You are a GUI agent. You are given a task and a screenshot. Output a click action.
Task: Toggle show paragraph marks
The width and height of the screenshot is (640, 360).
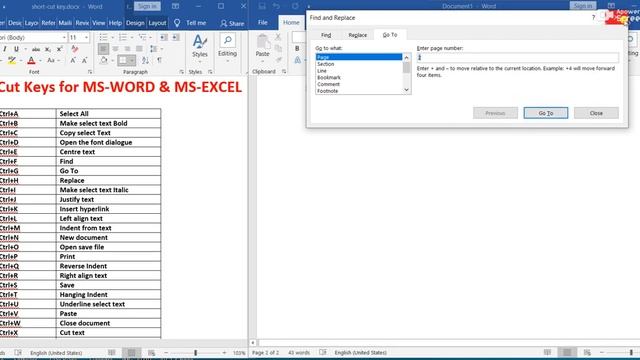coord(159,60)
